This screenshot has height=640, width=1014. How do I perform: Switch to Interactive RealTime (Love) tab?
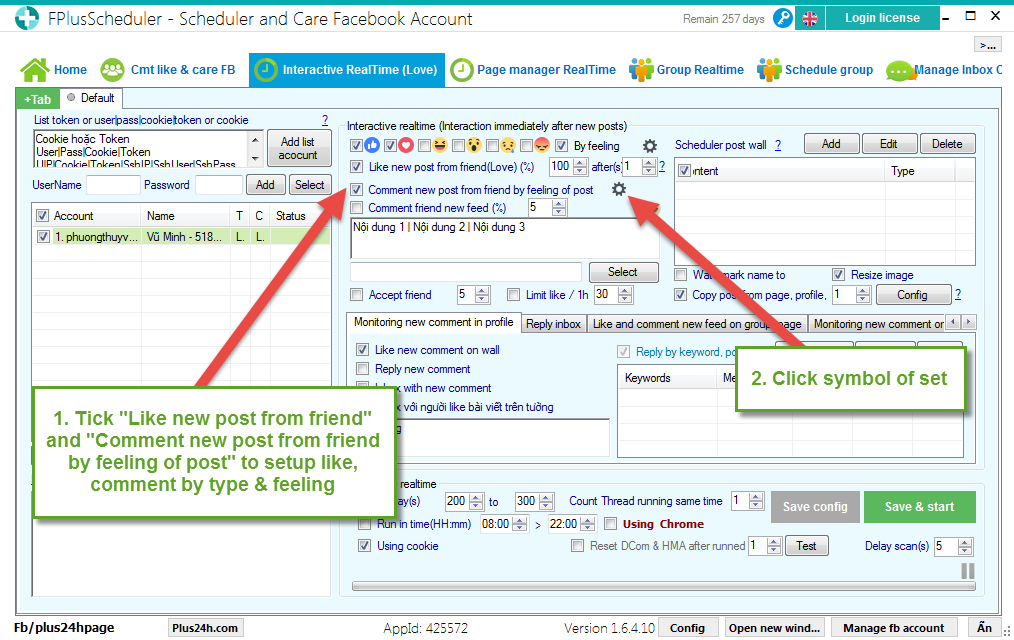coord(347,70)
